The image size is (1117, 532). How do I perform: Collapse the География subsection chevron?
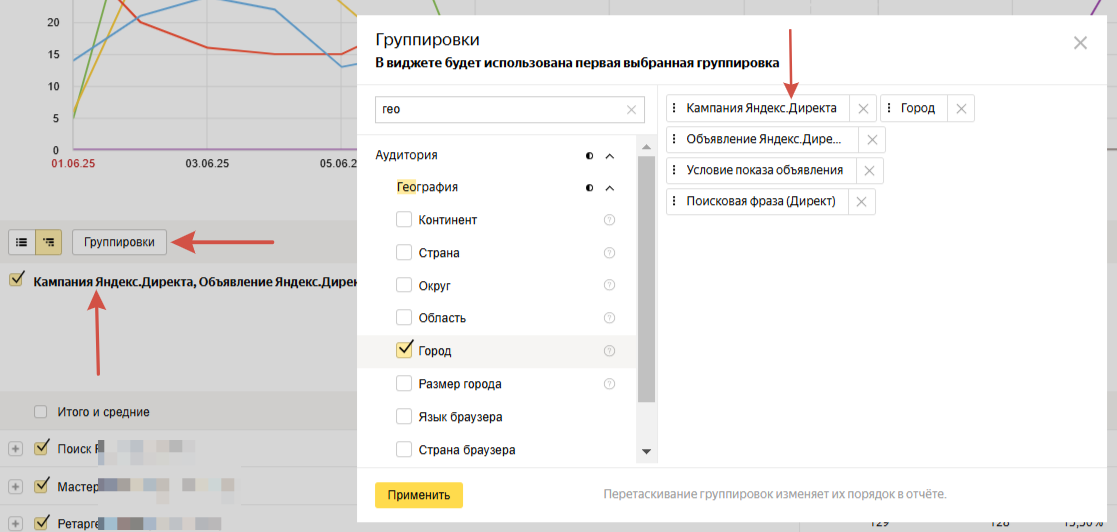pyautogui.click(x=609, y=188)
